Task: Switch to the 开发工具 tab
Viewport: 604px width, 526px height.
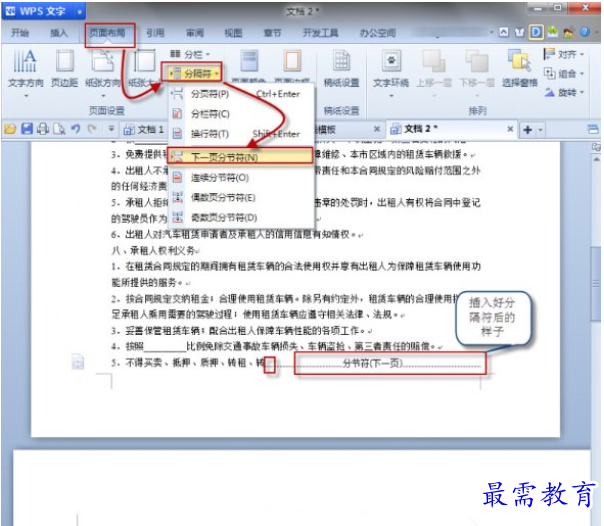Action: (320, 33)
